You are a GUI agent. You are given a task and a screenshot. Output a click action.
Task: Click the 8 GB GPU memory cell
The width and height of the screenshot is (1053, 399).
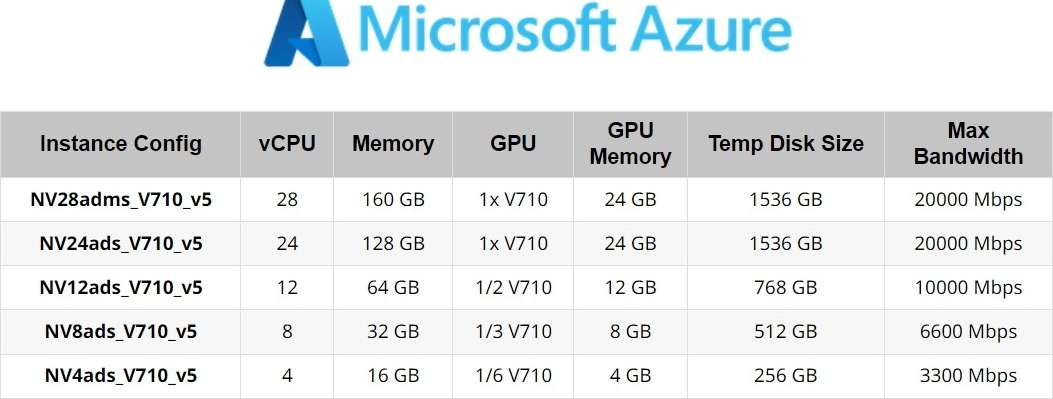tap(630, 331)
